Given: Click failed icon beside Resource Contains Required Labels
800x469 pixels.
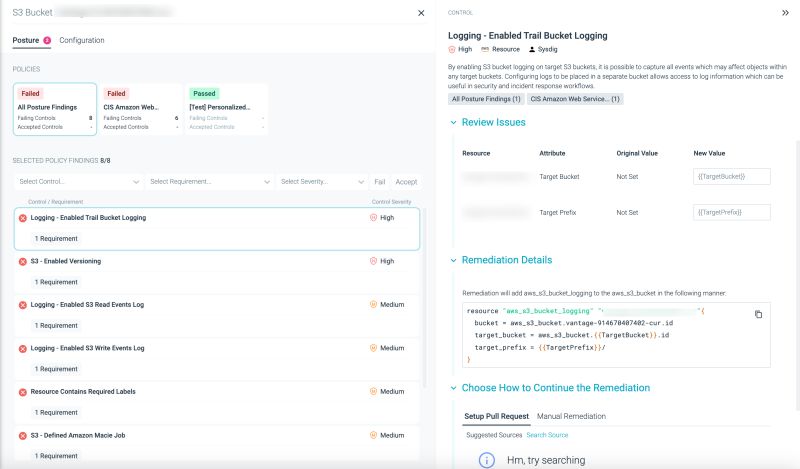Looking at the screenshot, I should (x=23, y=392).
